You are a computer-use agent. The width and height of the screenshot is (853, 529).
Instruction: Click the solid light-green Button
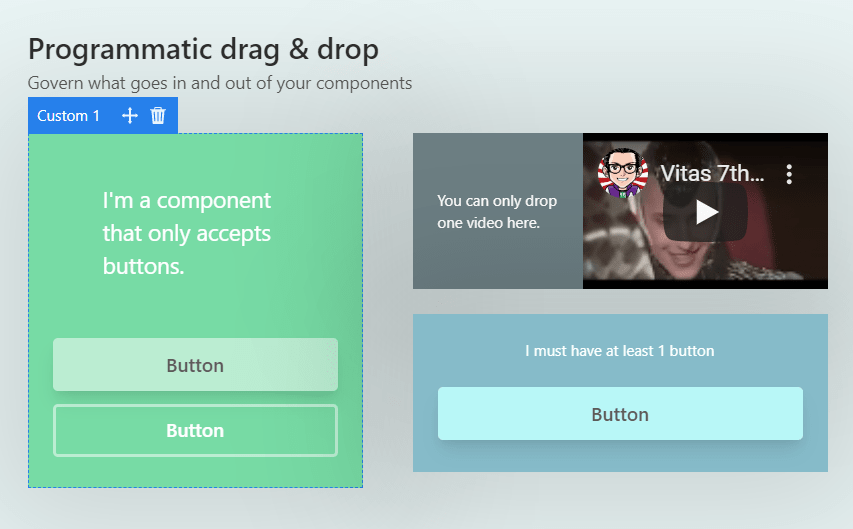pos(195,365)
